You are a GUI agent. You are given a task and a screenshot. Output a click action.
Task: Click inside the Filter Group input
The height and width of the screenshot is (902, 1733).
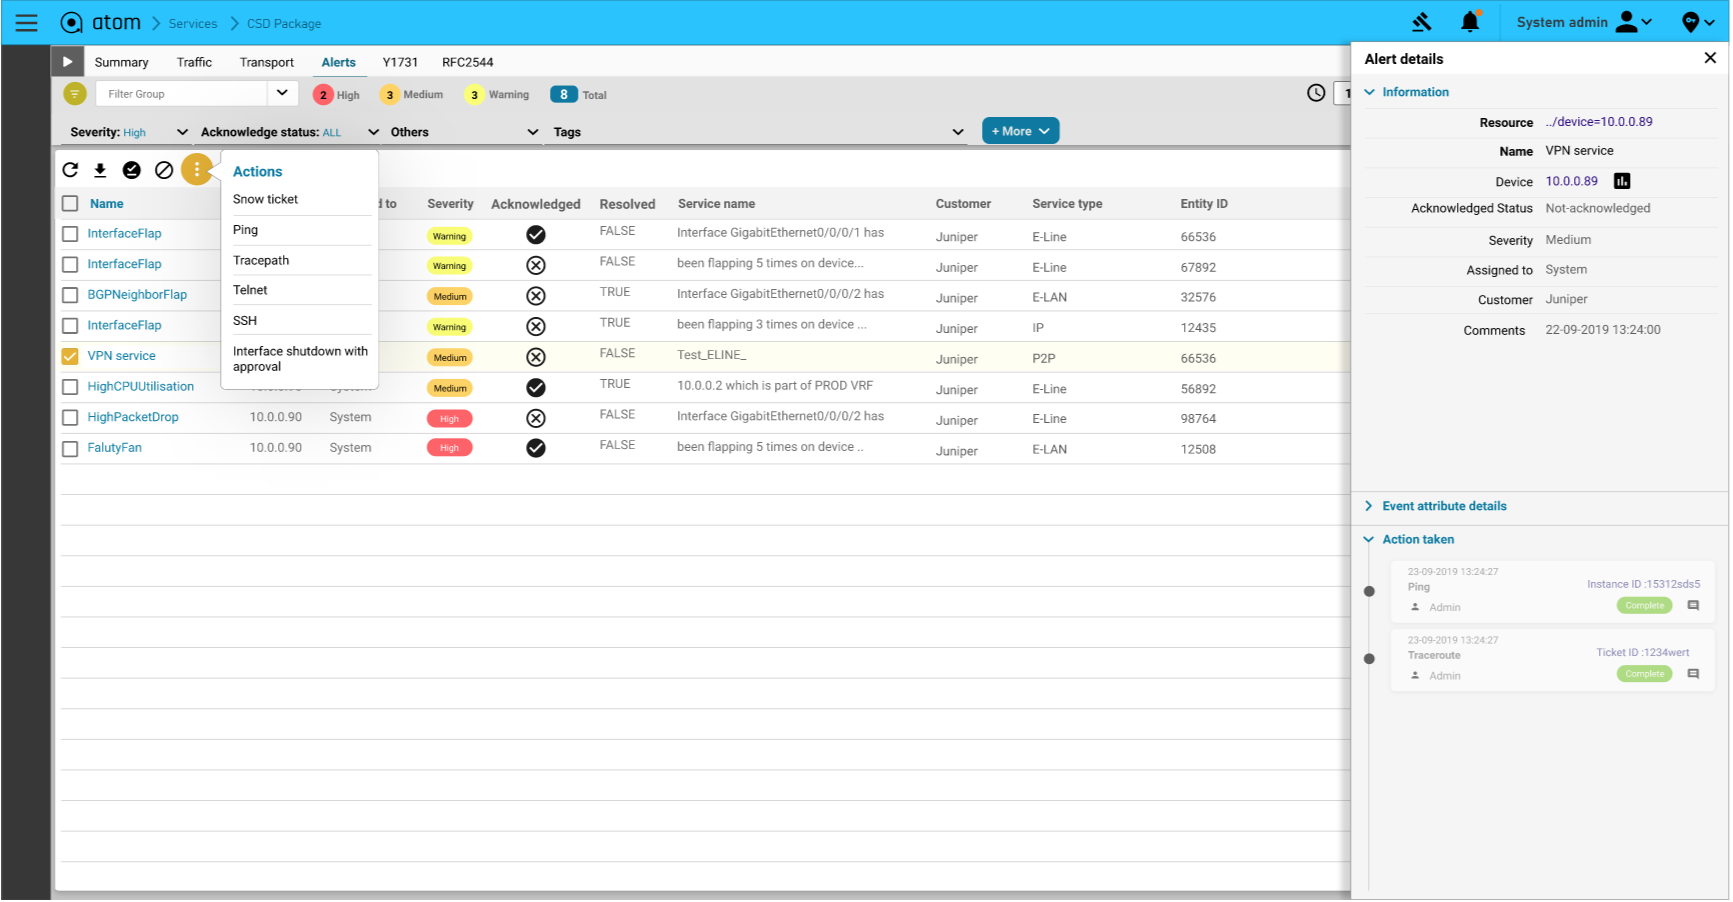183,94
